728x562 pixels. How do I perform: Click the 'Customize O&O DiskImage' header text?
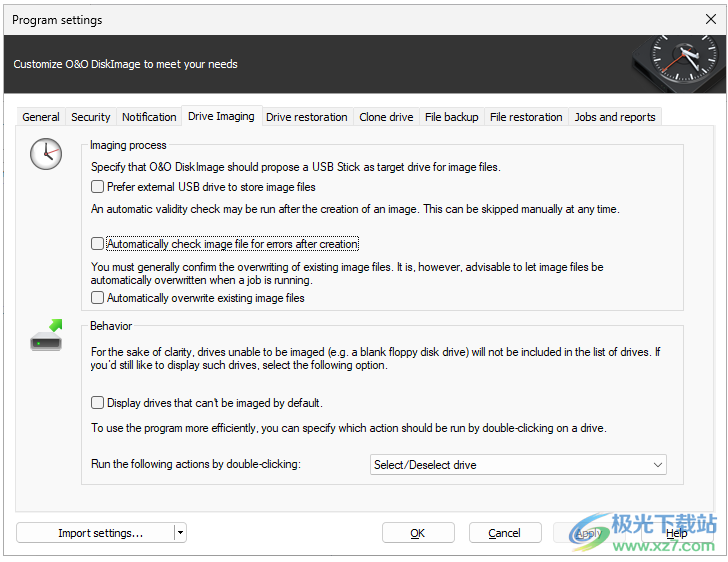pos(125,64)
